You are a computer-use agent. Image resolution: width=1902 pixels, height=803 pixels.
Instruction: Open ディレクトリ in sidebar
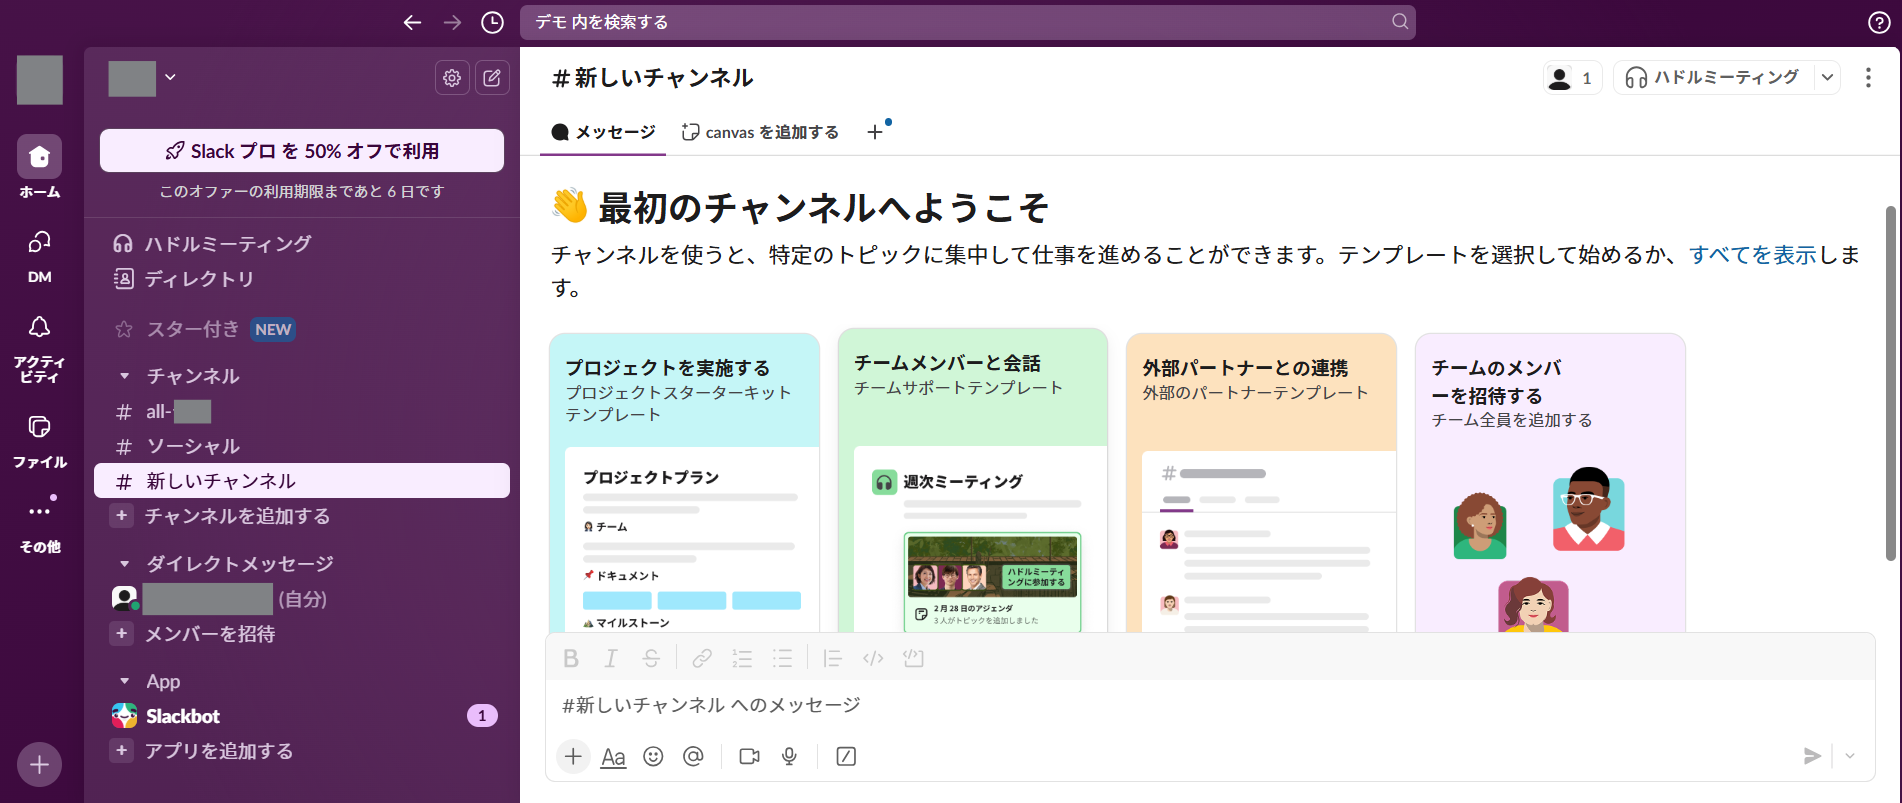302,279
